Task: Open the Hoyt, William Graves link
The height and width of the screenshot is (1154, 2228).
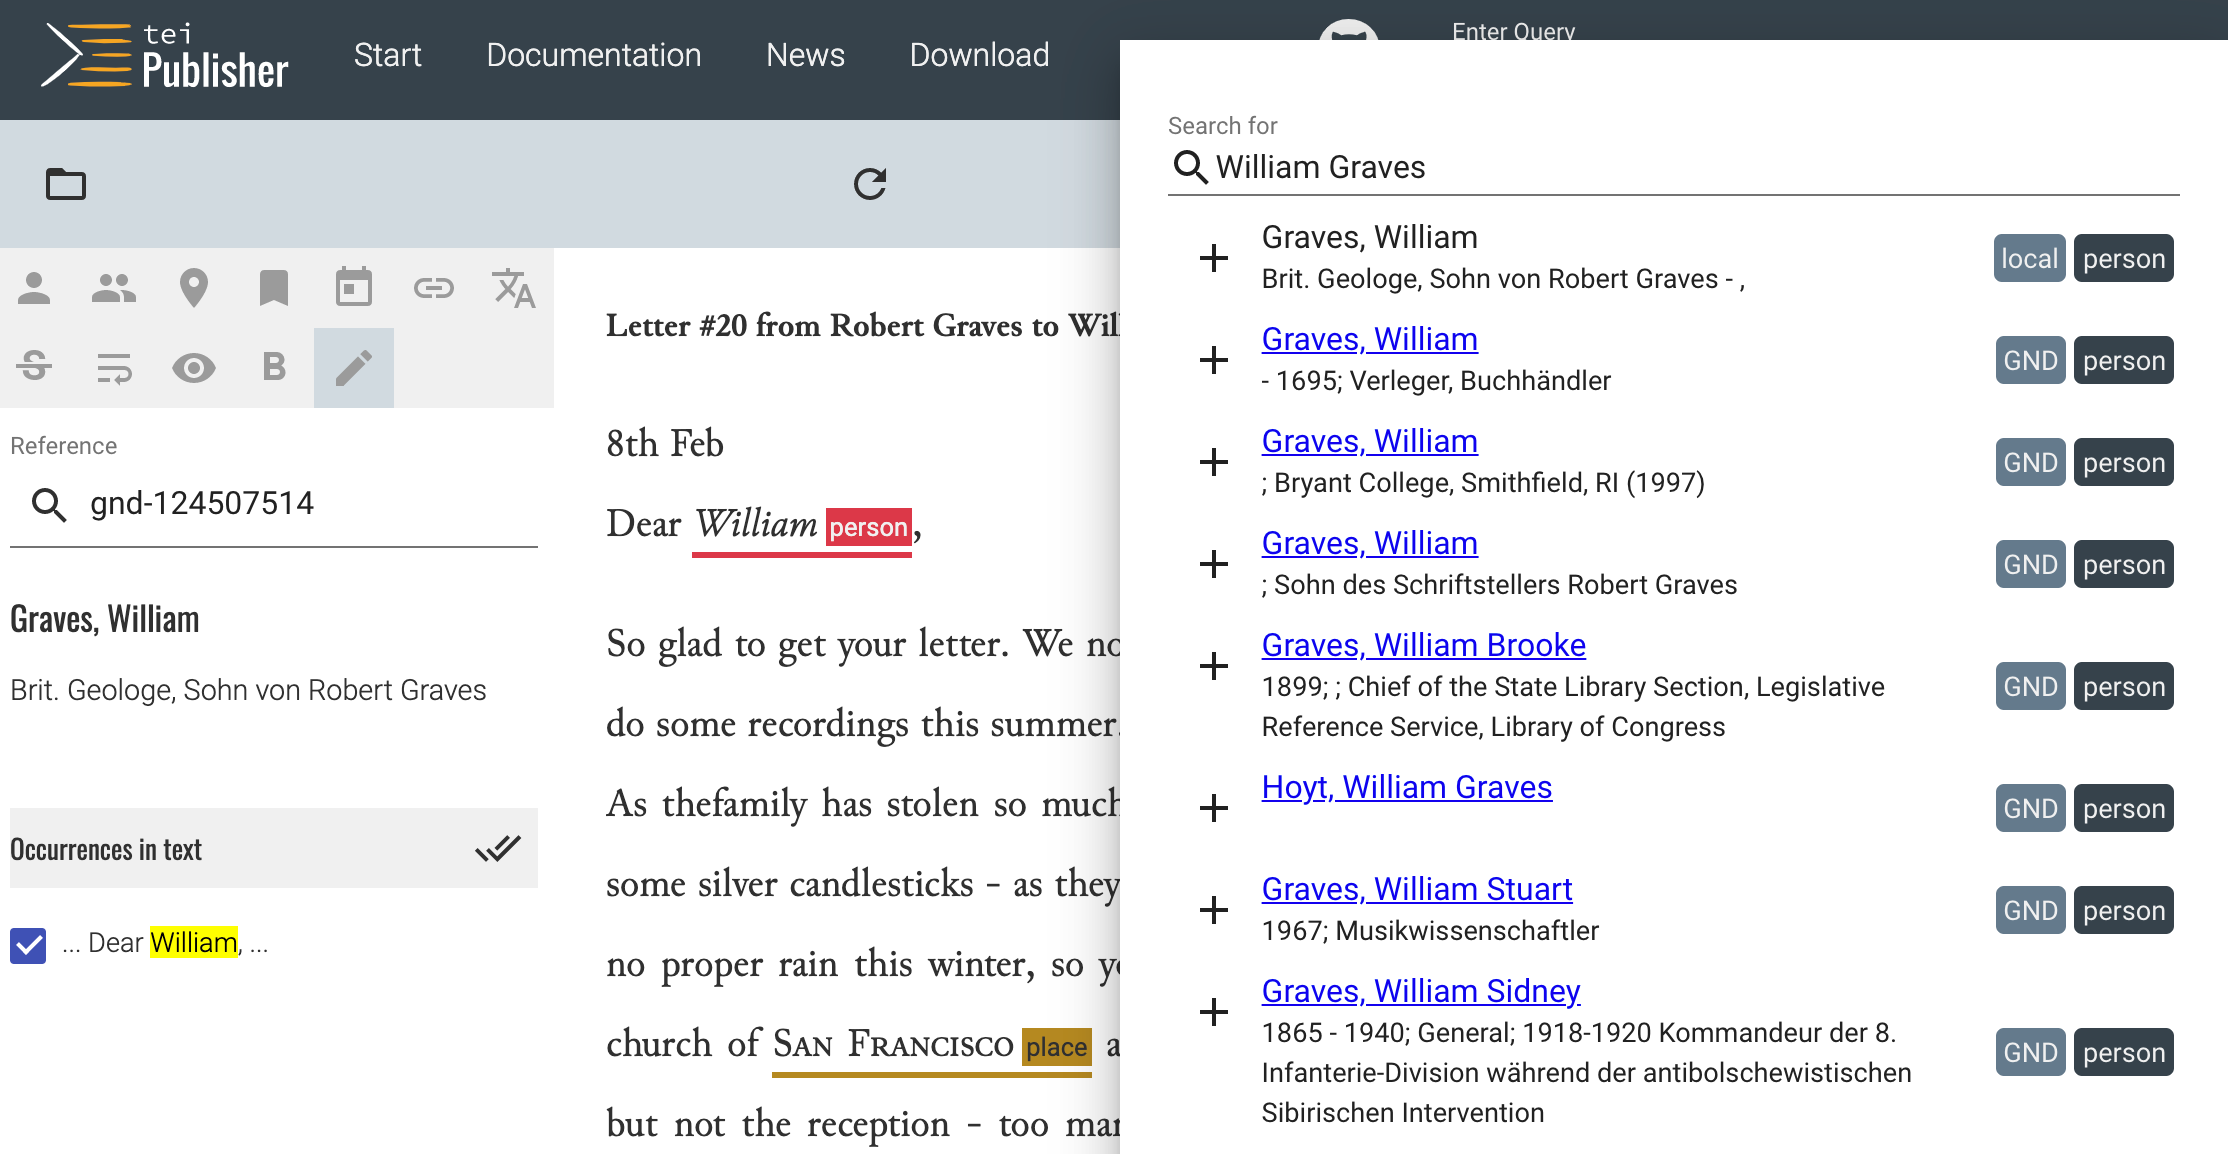Action: [x=1406, y=787]
